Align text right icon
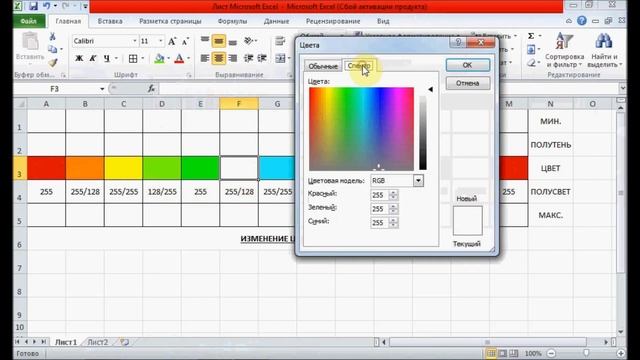Image resolution: width=640 pixels, height=360 pixels. tap(233, 58)
